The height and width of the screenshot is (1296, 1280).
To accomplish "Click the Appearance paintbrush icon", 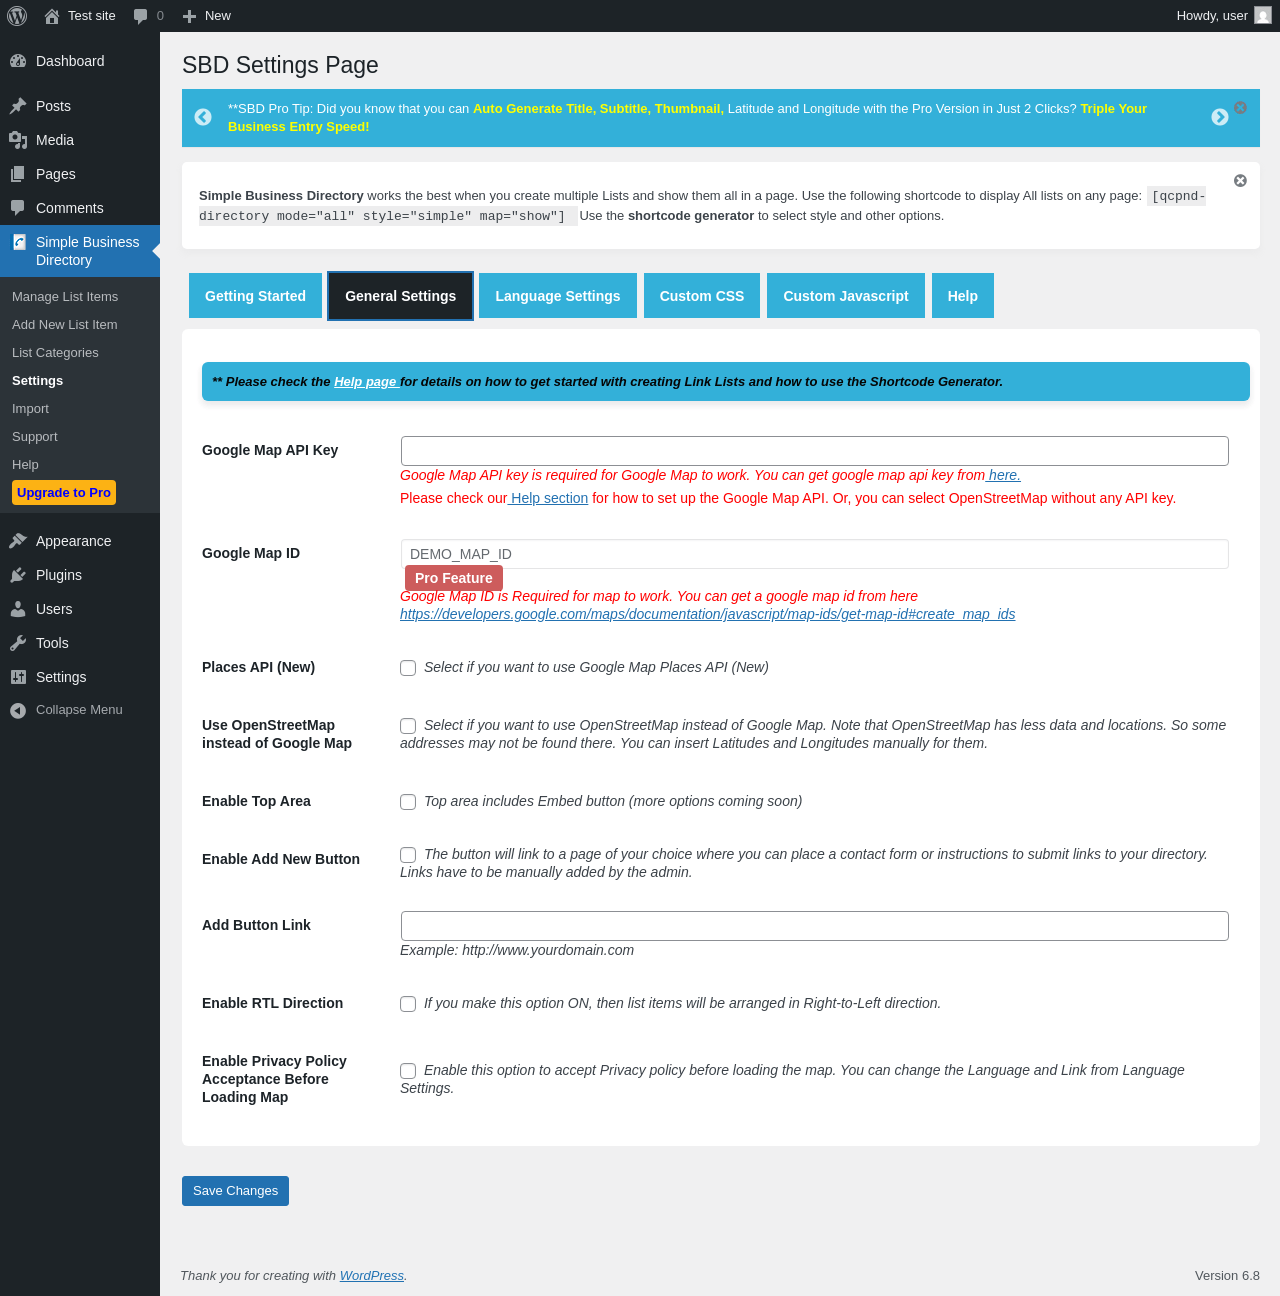I will [x=18, y=541].
